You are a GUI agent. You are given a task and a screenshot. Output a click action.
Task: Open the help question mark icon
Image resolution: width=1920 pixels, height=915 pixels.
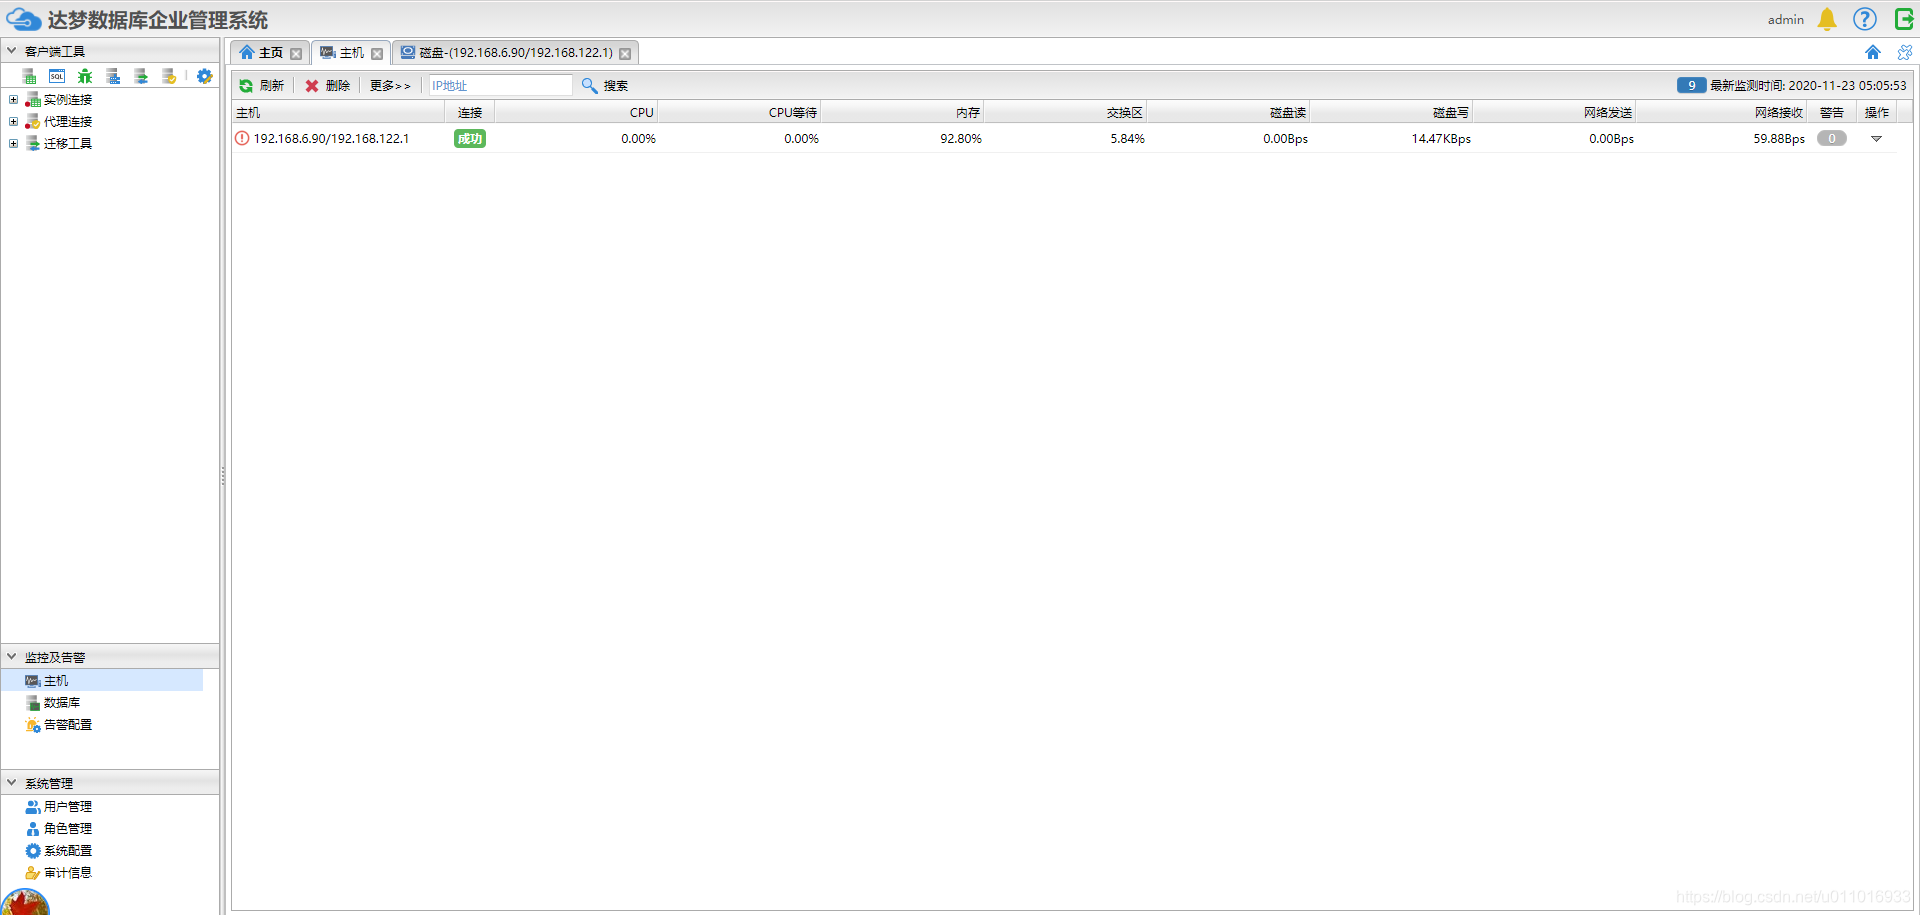[1865, 19]
